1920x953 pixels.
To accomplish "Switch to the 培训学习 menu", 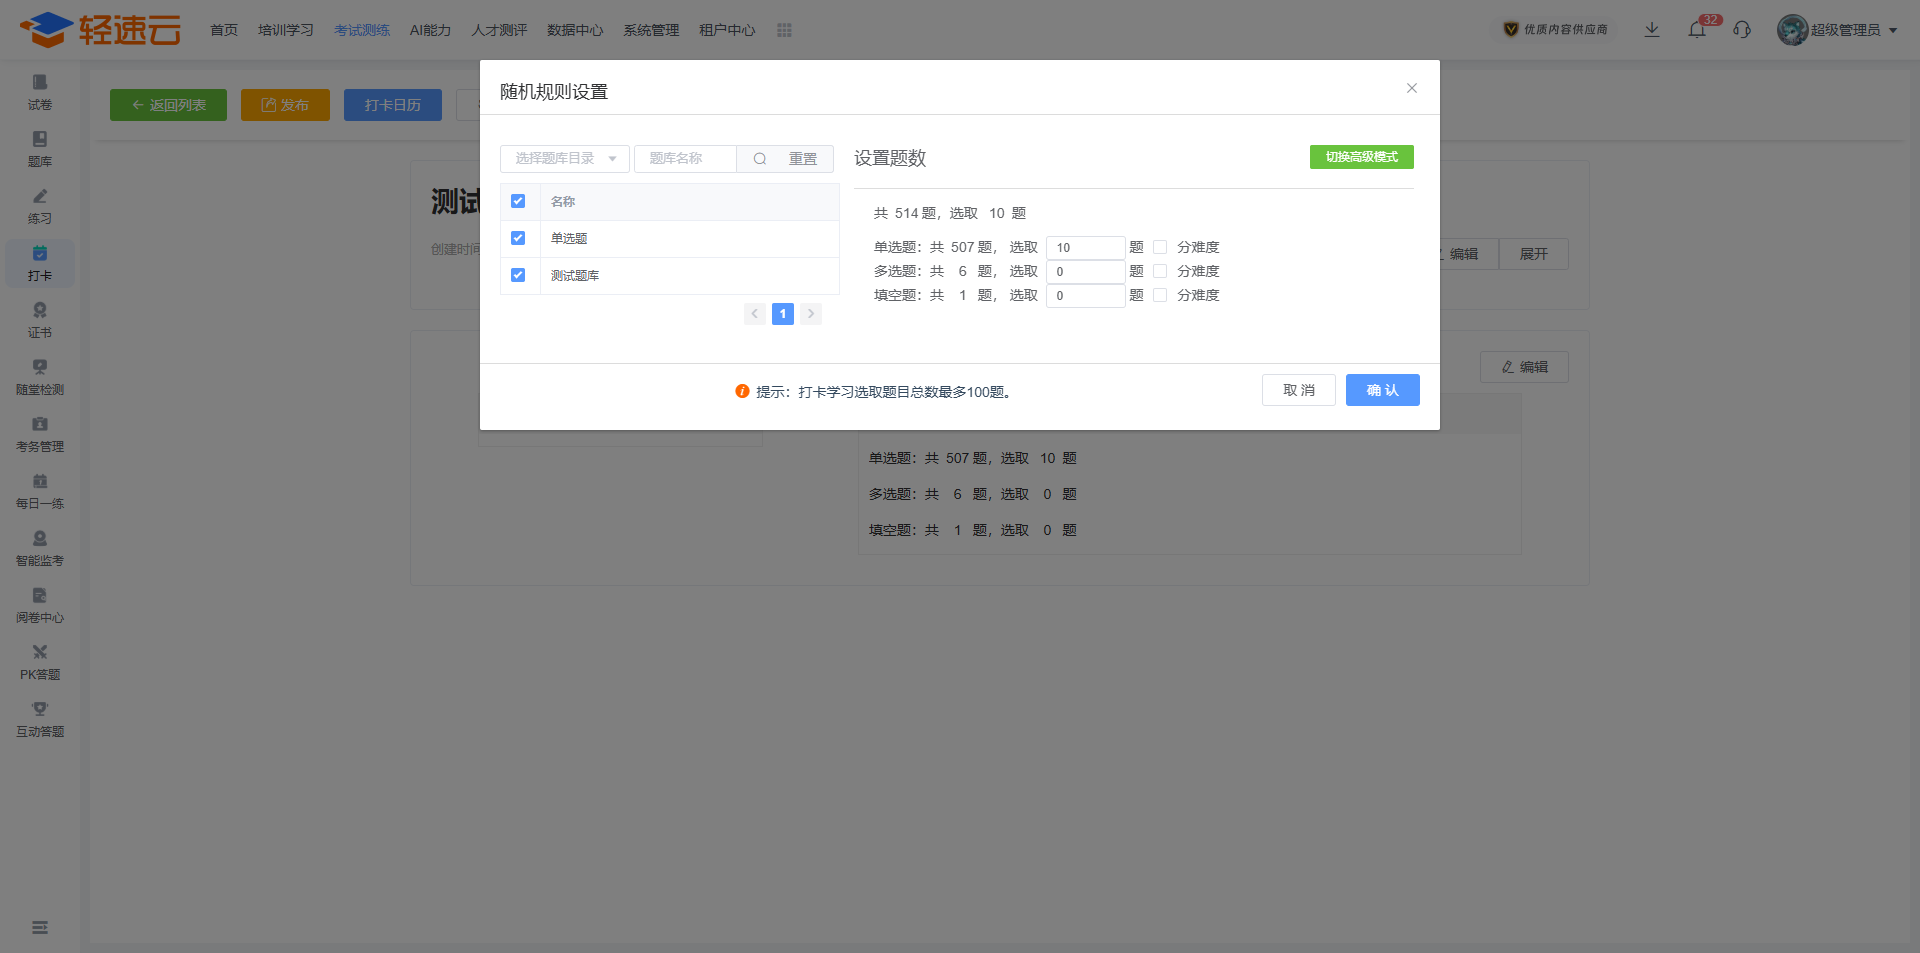I will pos(286,30).
